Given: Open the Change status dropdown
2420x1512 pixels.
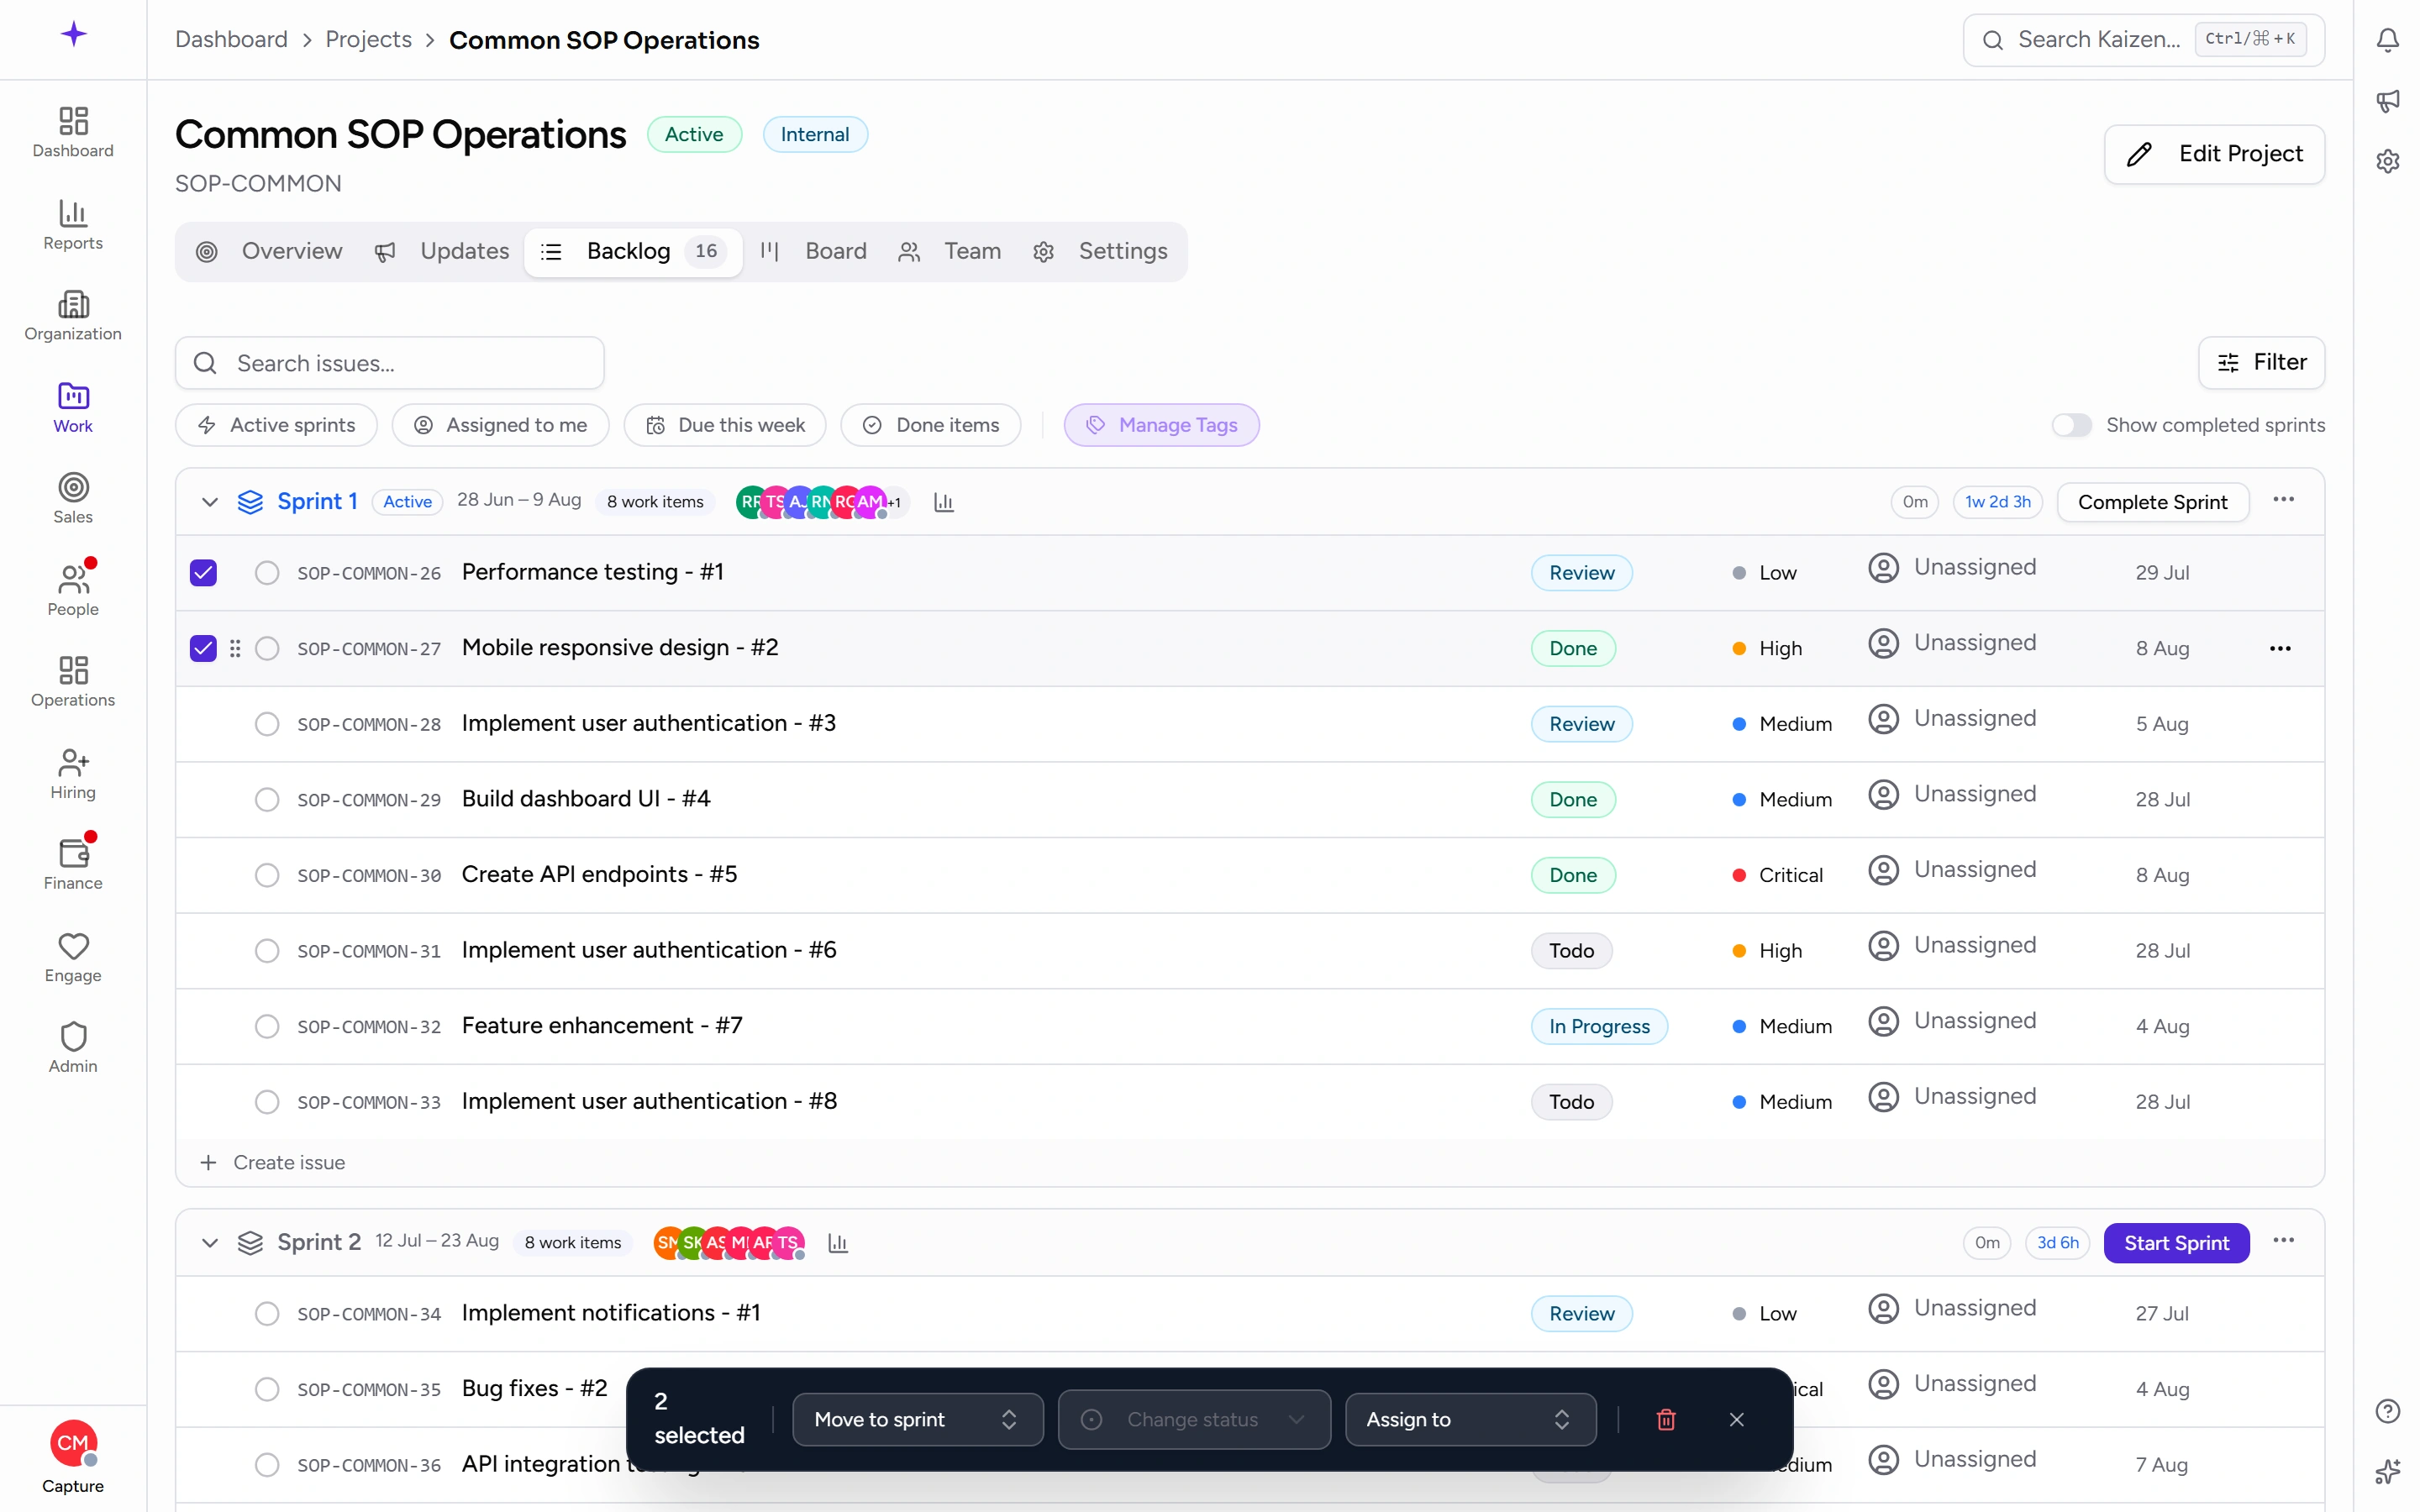Looking at the screenshot, I should [1194, 1419].
